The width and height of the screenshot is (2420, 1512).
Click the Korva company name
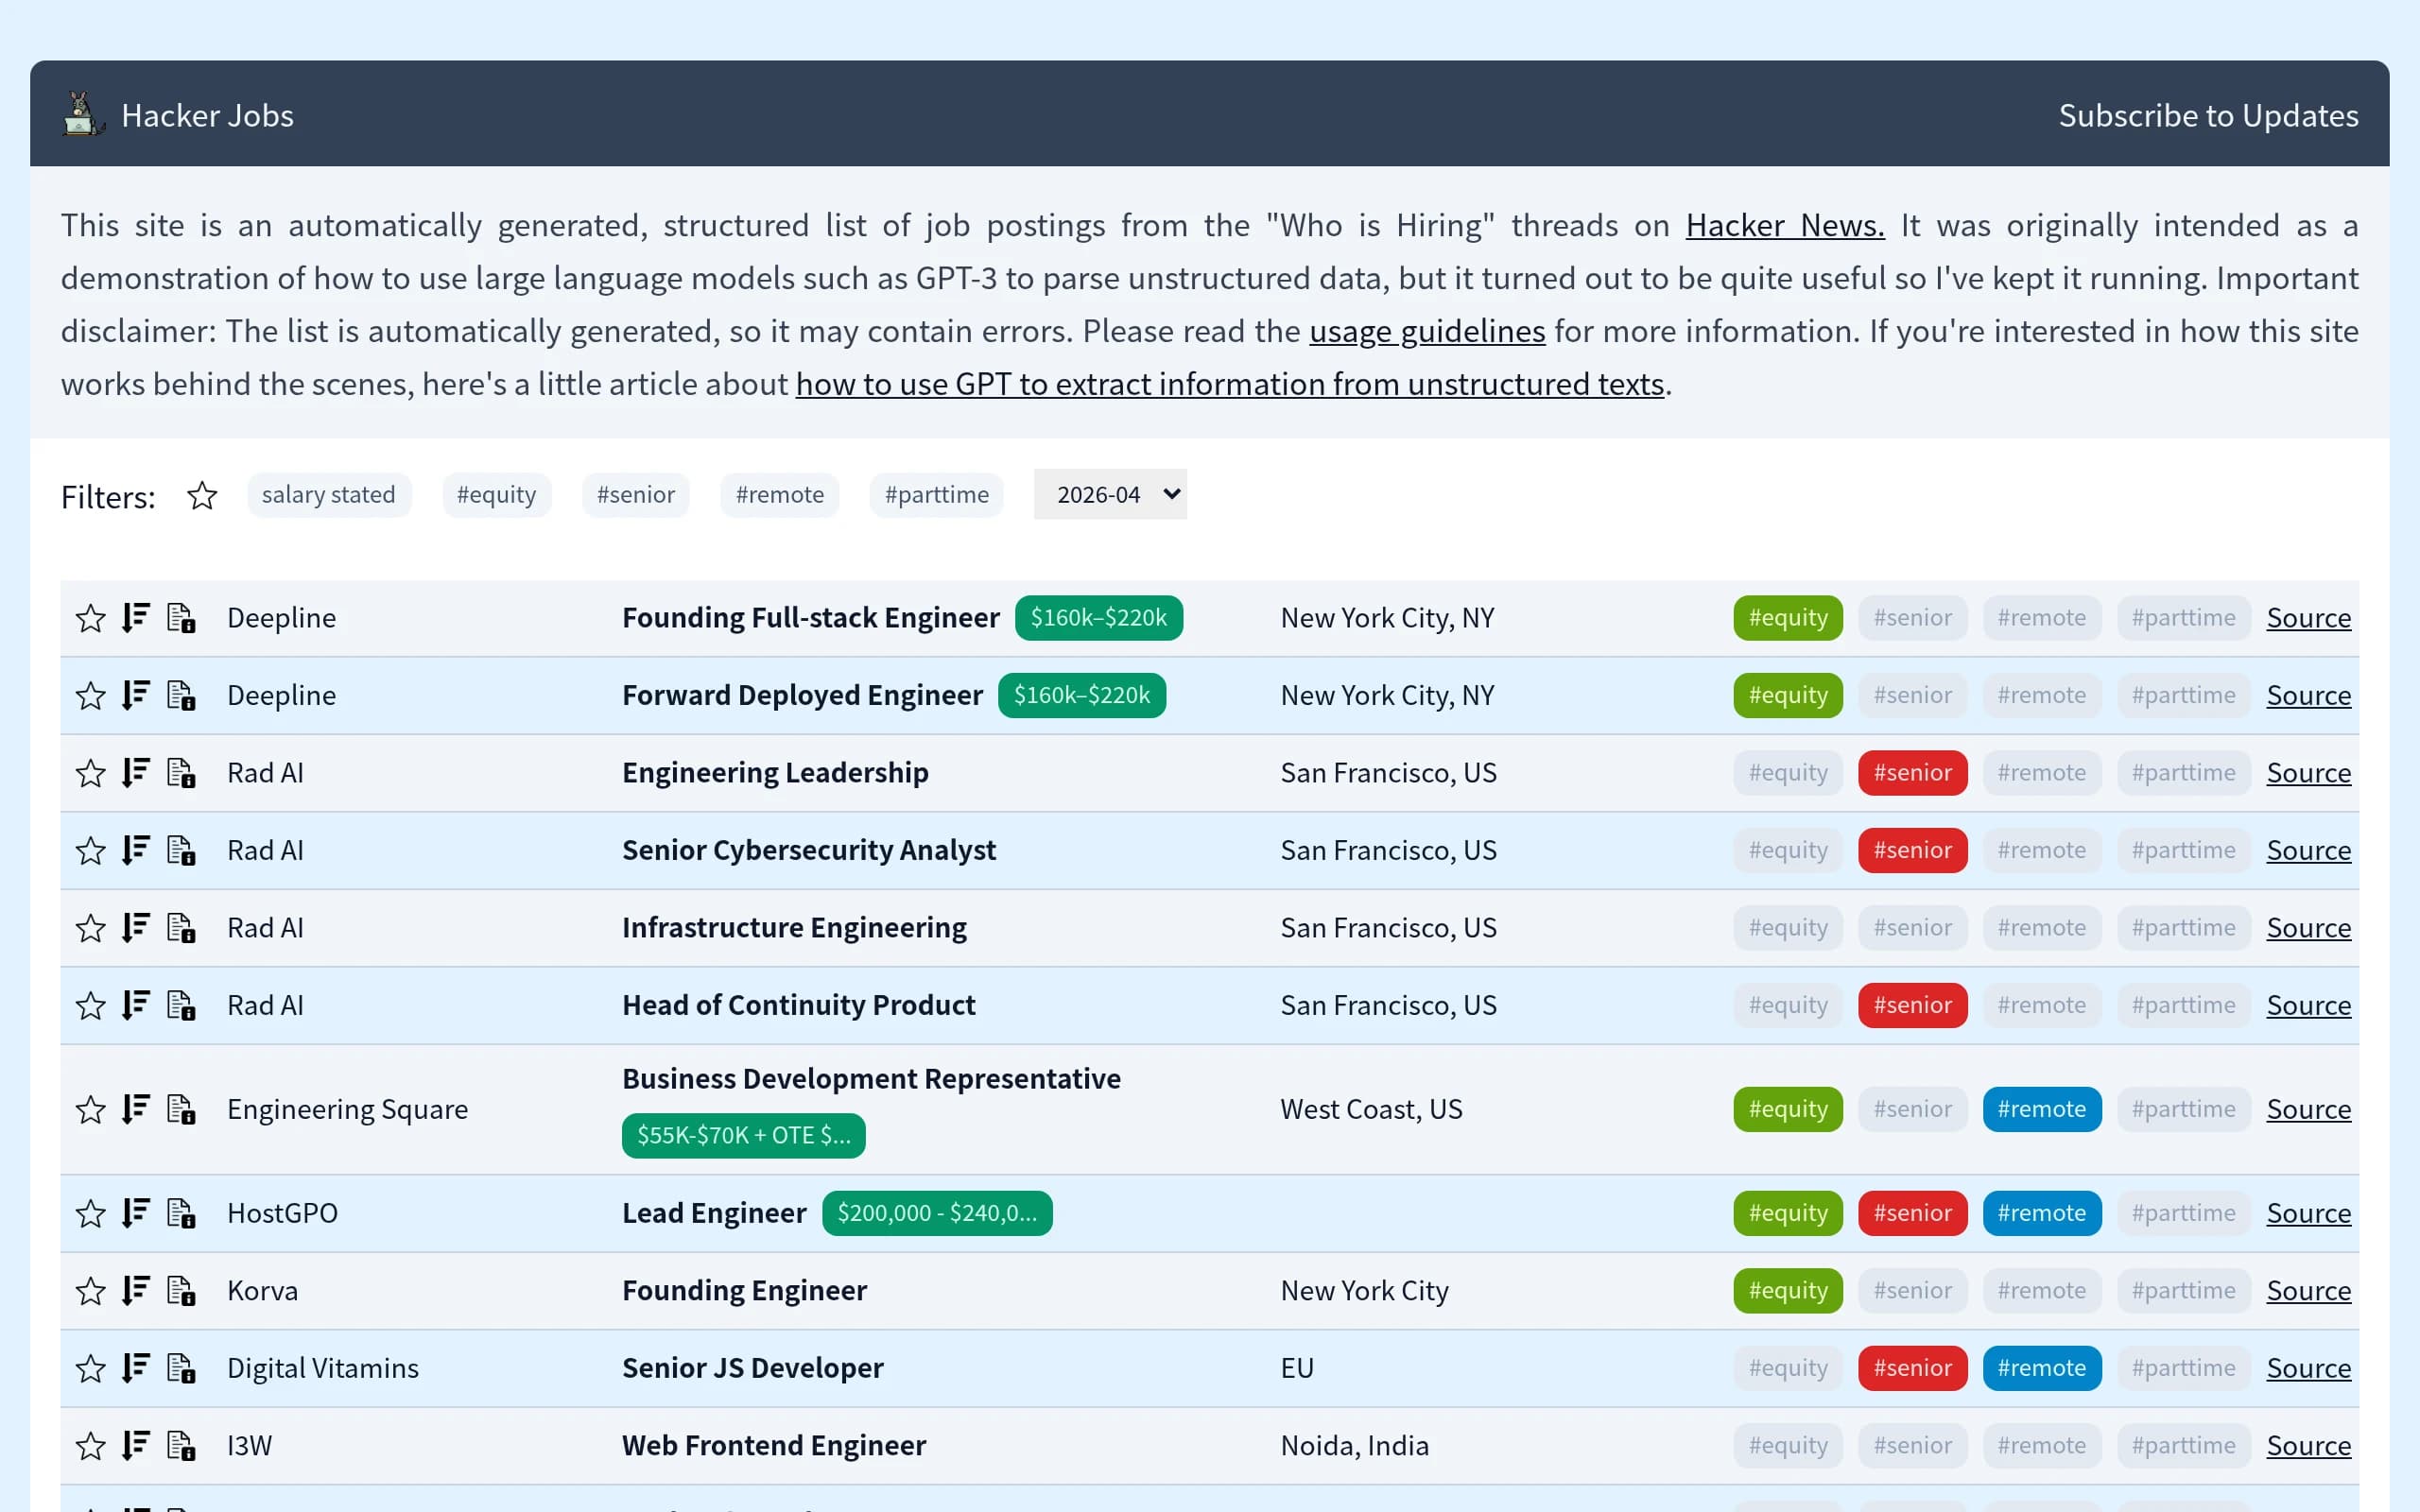(x=262, y=1290)
